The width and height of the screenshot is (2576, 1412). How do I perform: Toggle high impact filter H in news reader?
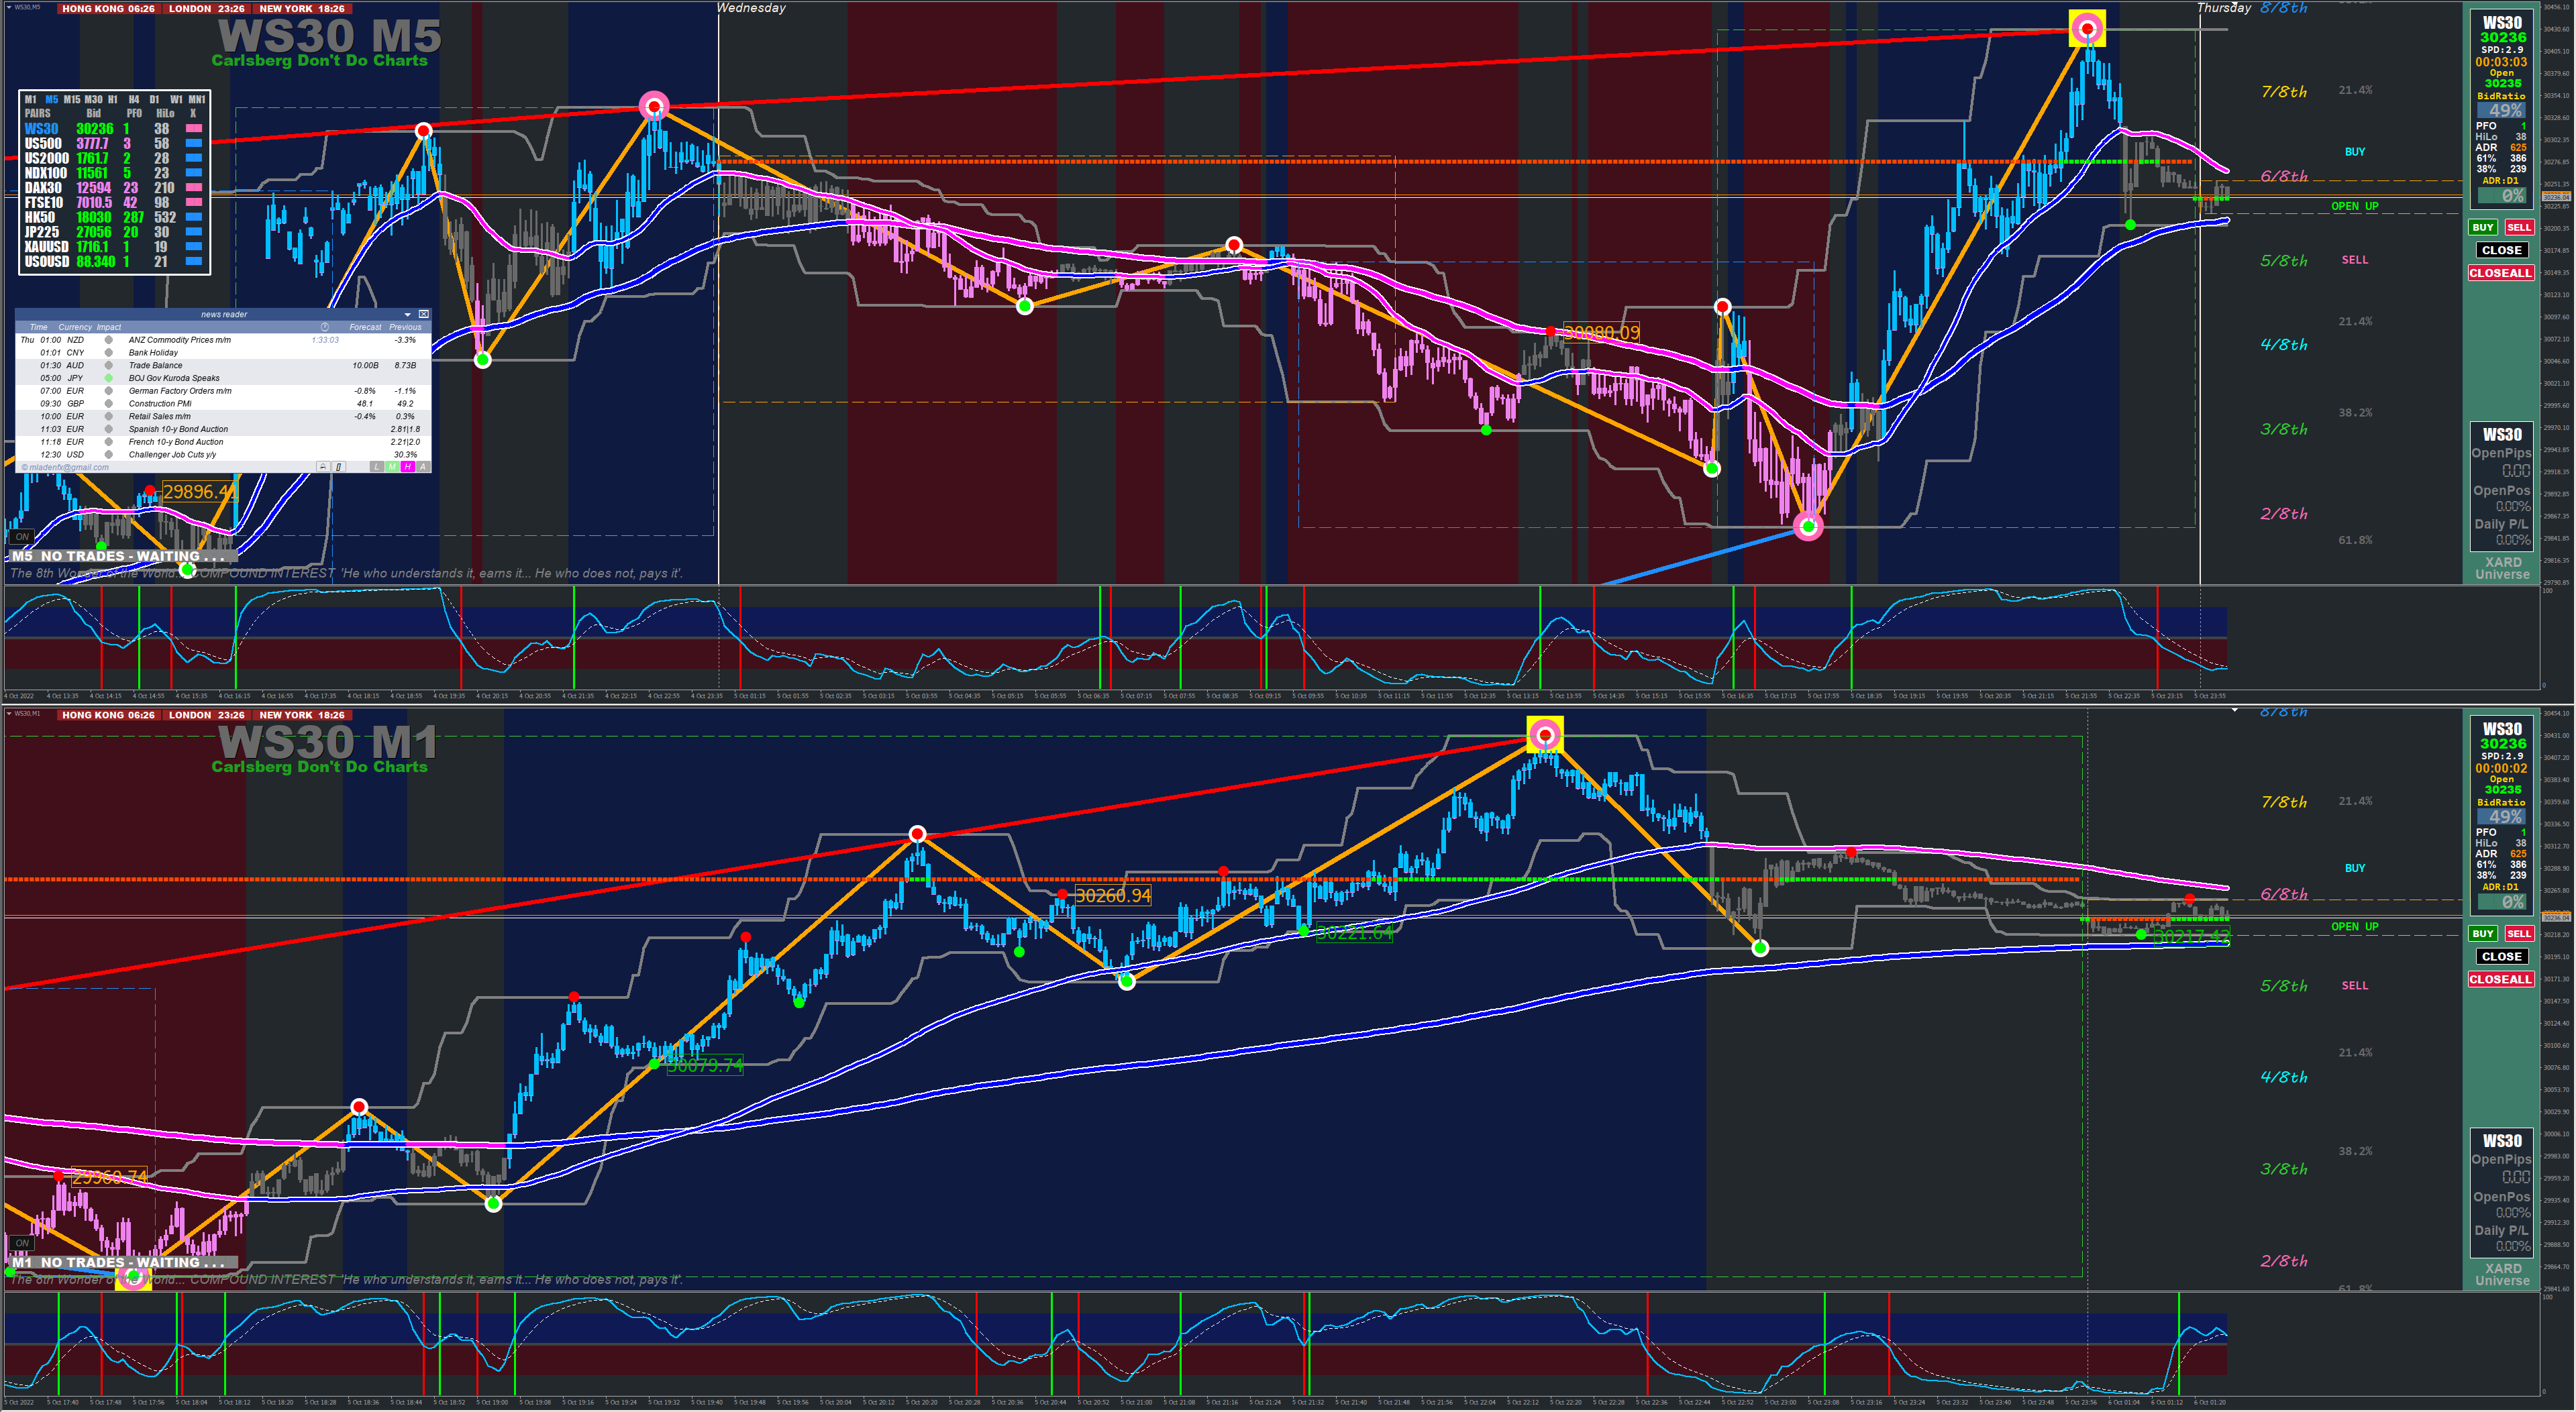click(x=407, y=467)
